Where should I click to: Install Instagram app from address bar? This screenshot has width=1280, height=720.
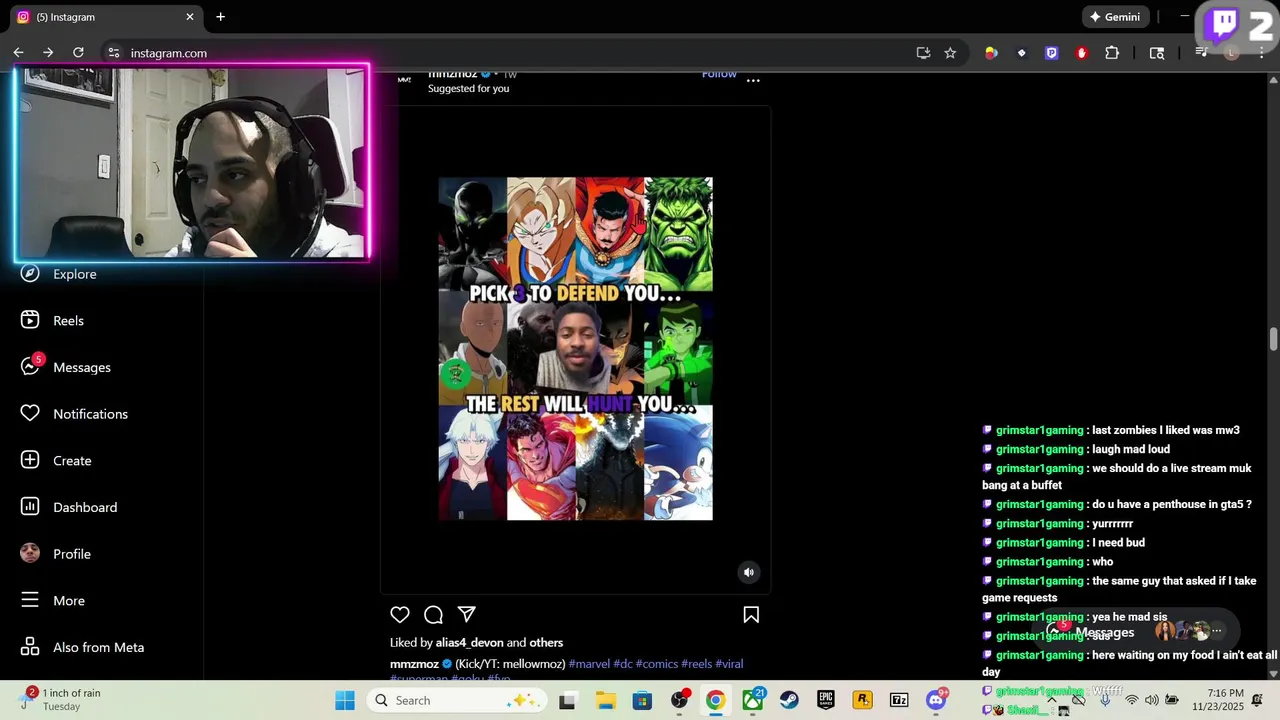click(923, 53)
